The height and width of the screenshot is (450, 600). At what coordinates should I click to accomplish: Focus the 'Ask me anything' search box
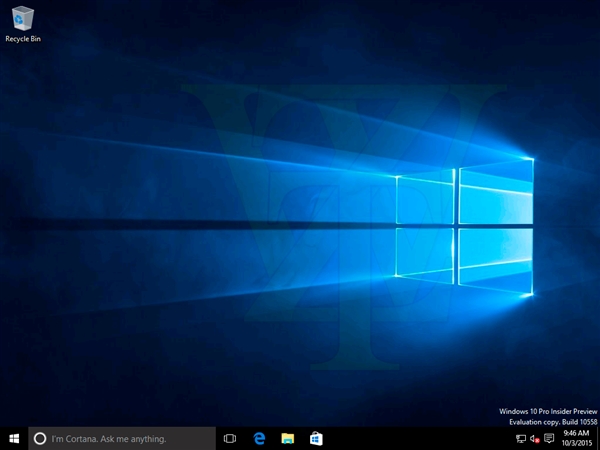[x=120, y=438]
